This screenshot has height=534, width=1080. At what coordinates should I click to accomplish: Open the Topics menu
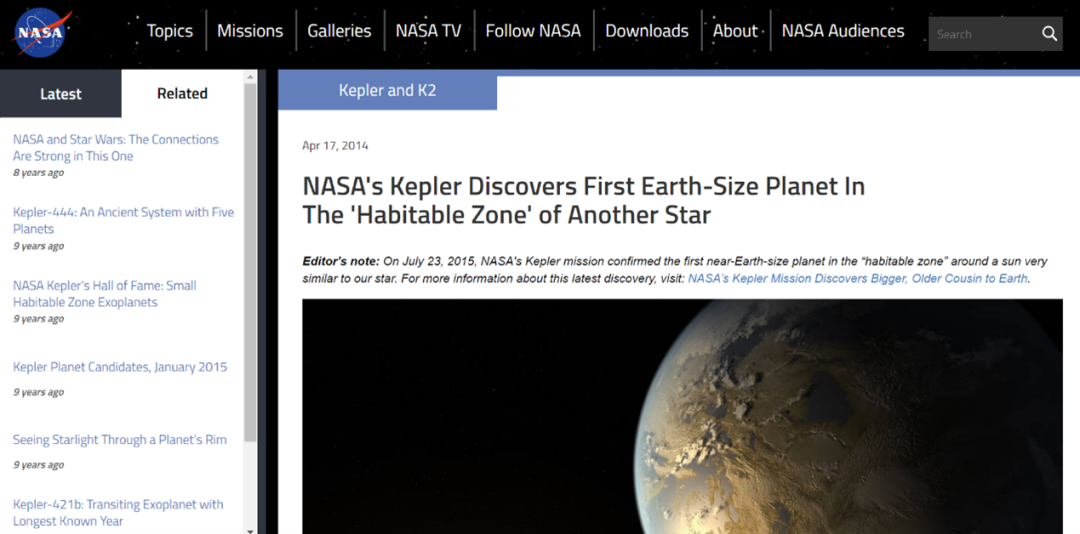(169, 31)
